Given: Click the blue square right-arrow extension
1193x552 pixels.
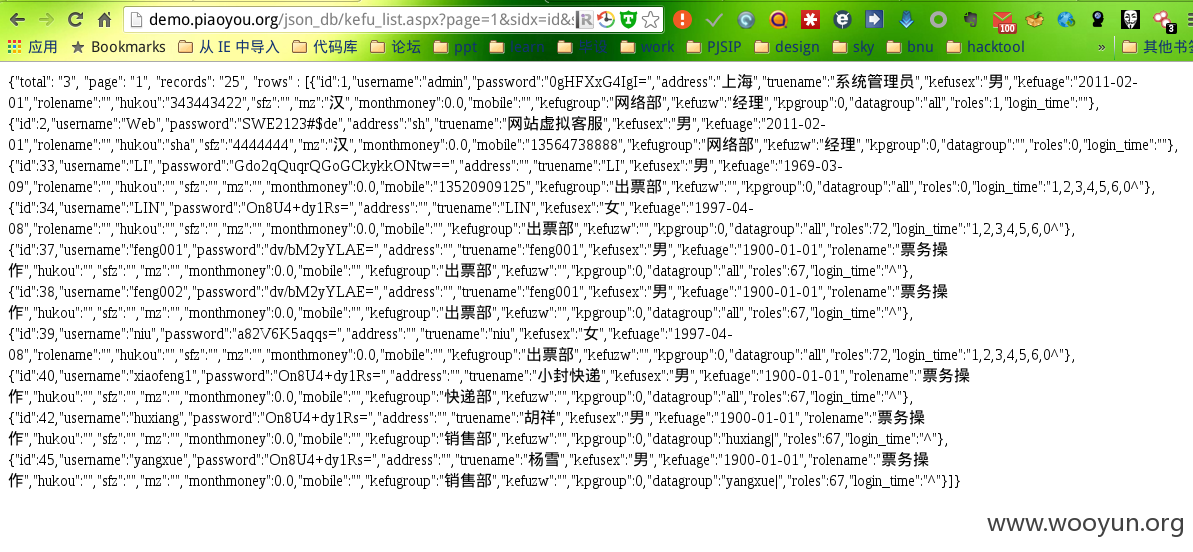Looking at the screenshot, I should coord(874,20).
